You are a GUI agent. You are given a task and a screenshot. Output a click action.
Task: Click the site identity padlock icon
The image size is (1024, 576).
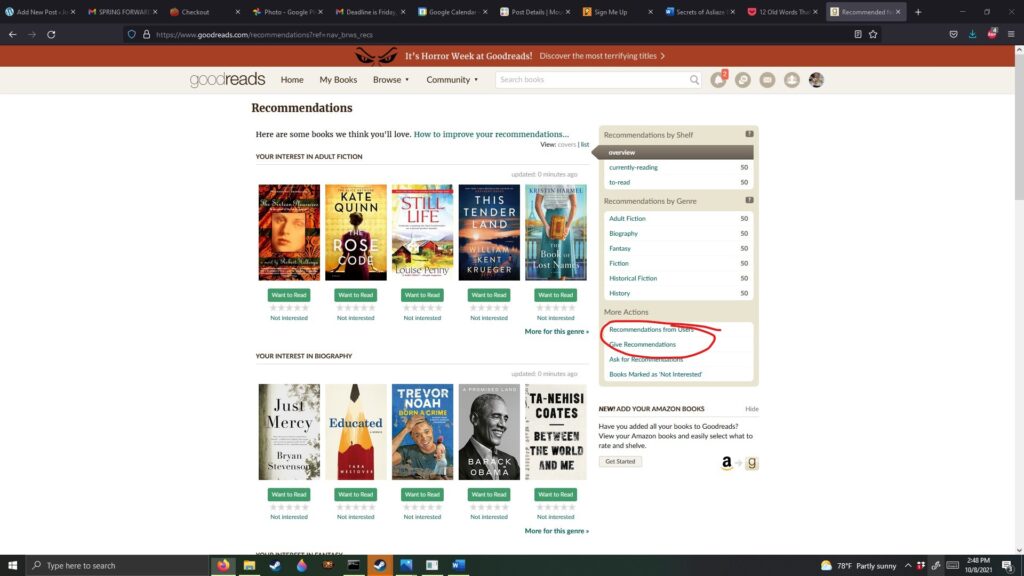click(x=146, y=35)
